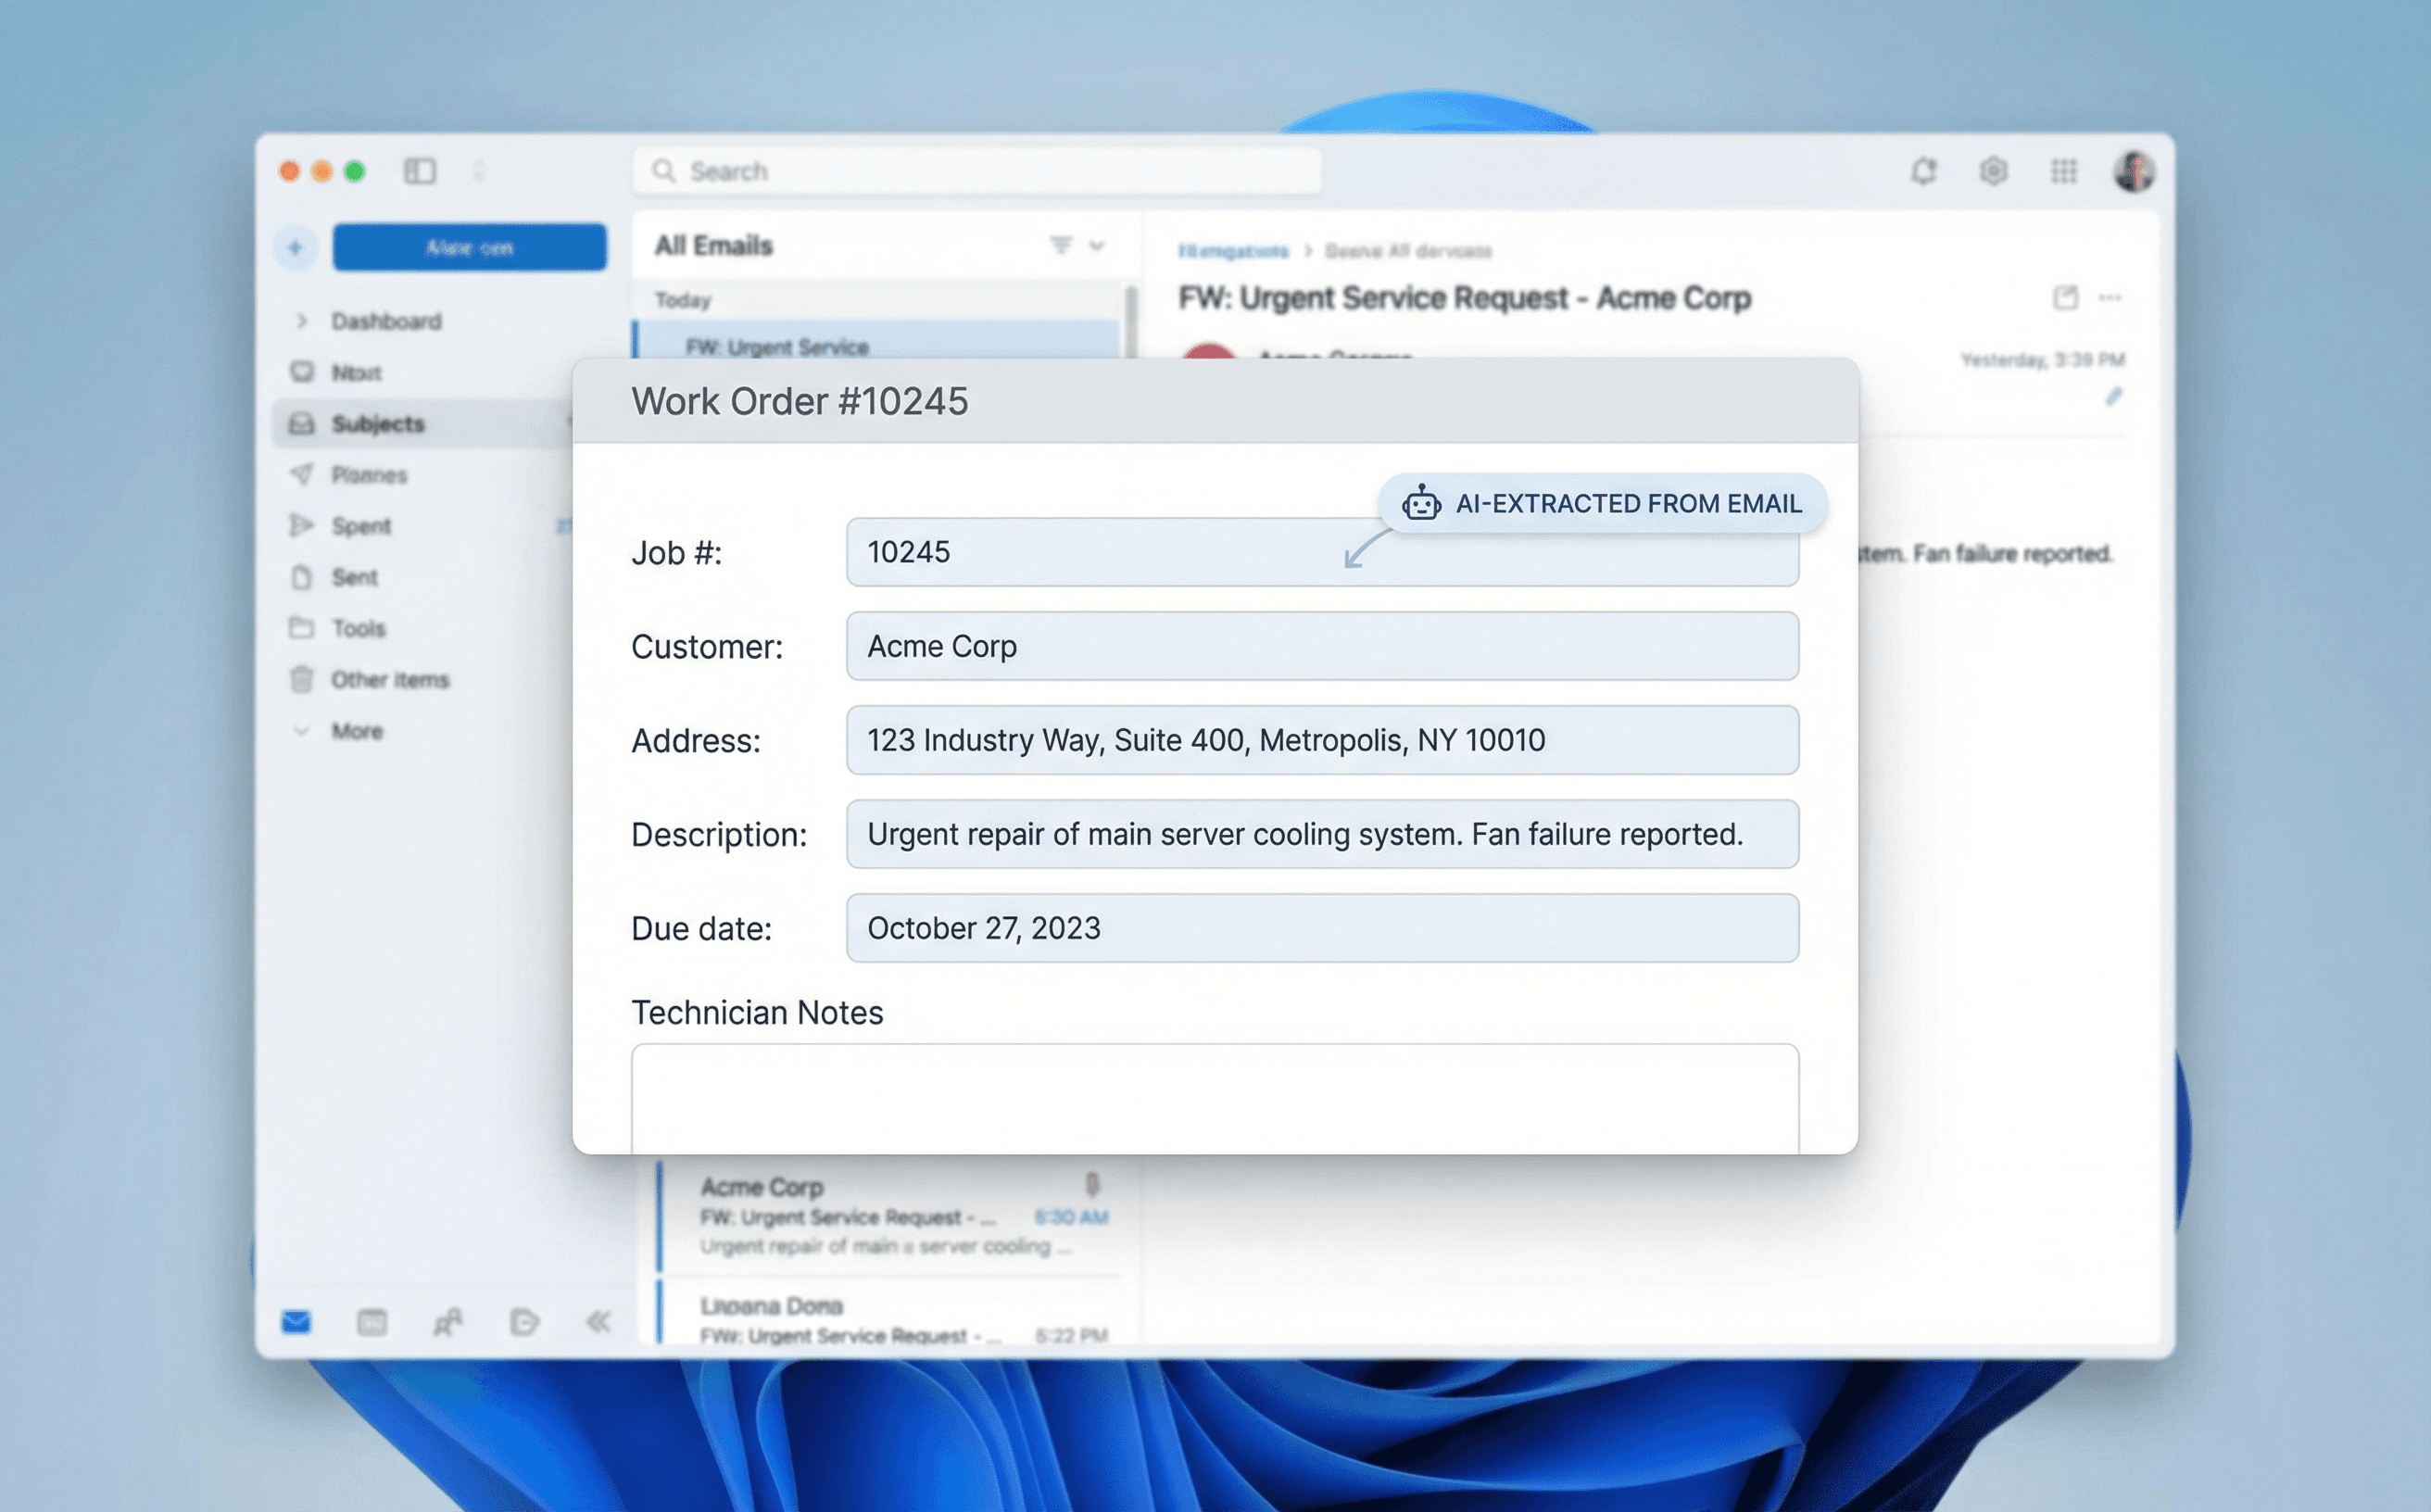Filter the email list with the funnel icon
2431x1512 pixels.
tap(1061, 245)
